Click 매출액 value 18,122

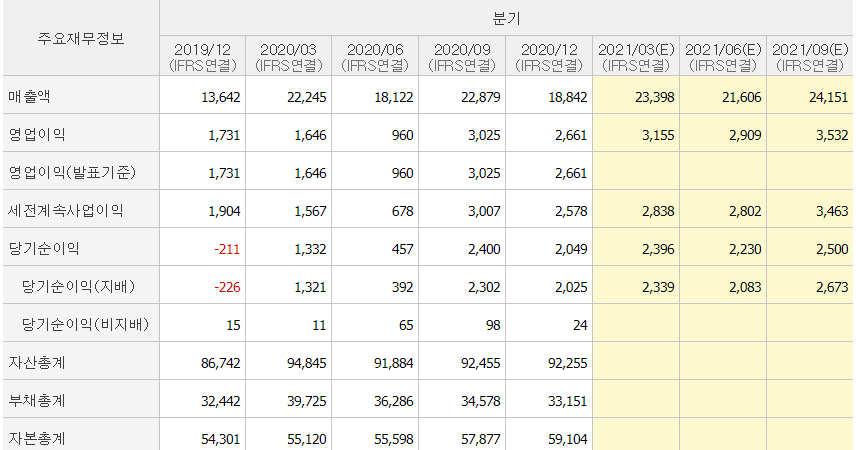pos(394,97)
